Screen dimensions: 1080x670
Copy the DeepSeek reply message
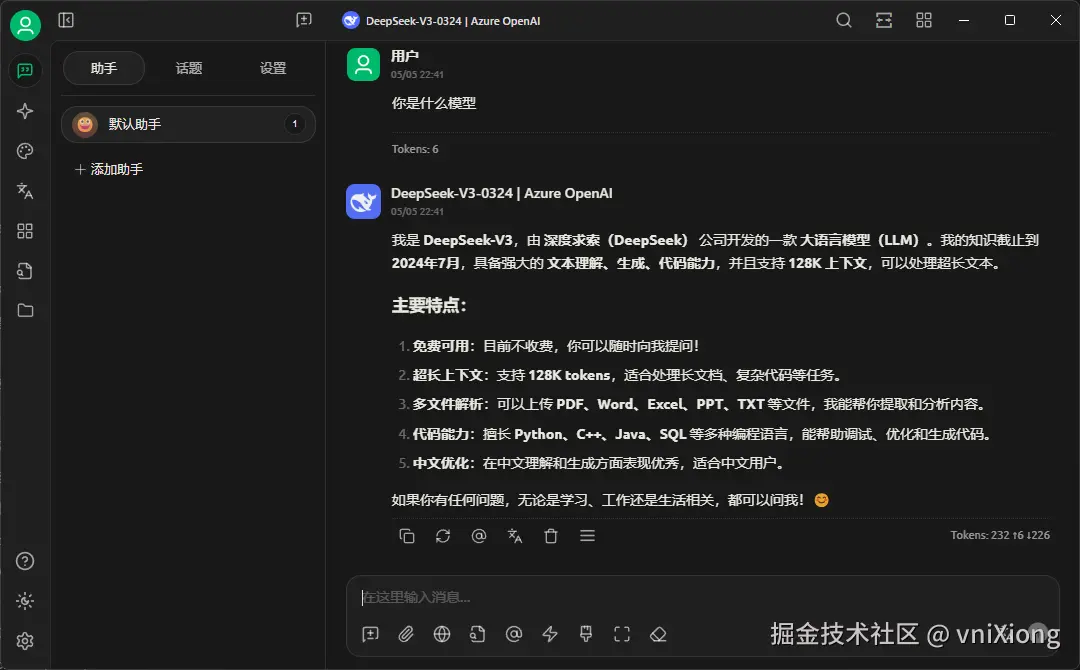coord(407,536)
